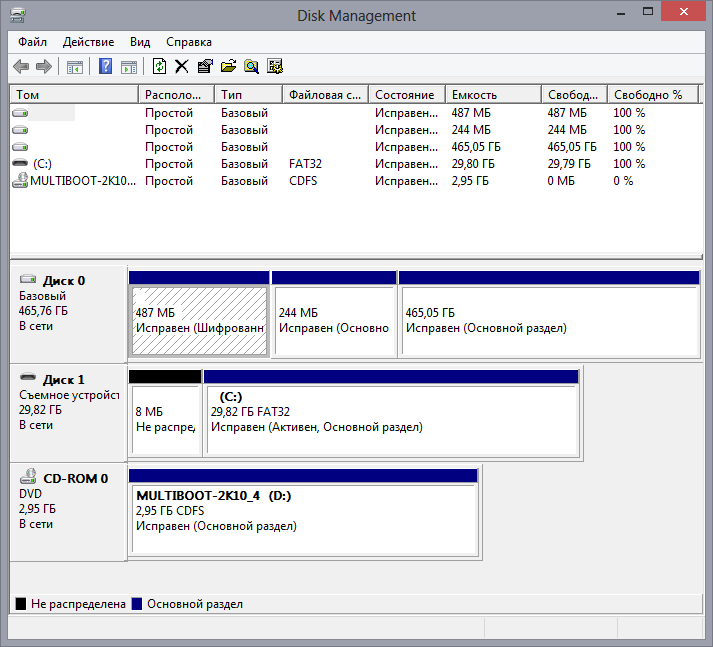Click the Диск 1 removable disk label
The height and width of the screenshot is (647, 713).
click(63, 380)
